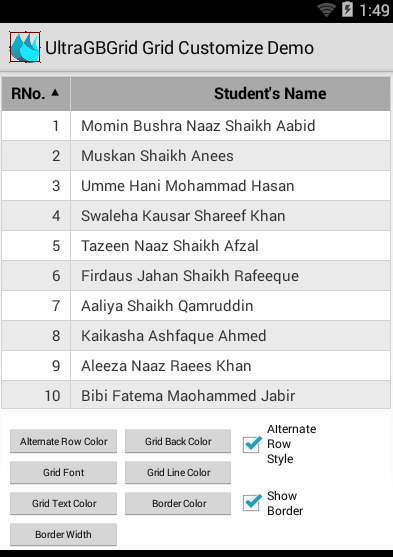The width and height of the screenshot is (393, 557).
Task: Click the RNo. column header
Action: [36, 94]
